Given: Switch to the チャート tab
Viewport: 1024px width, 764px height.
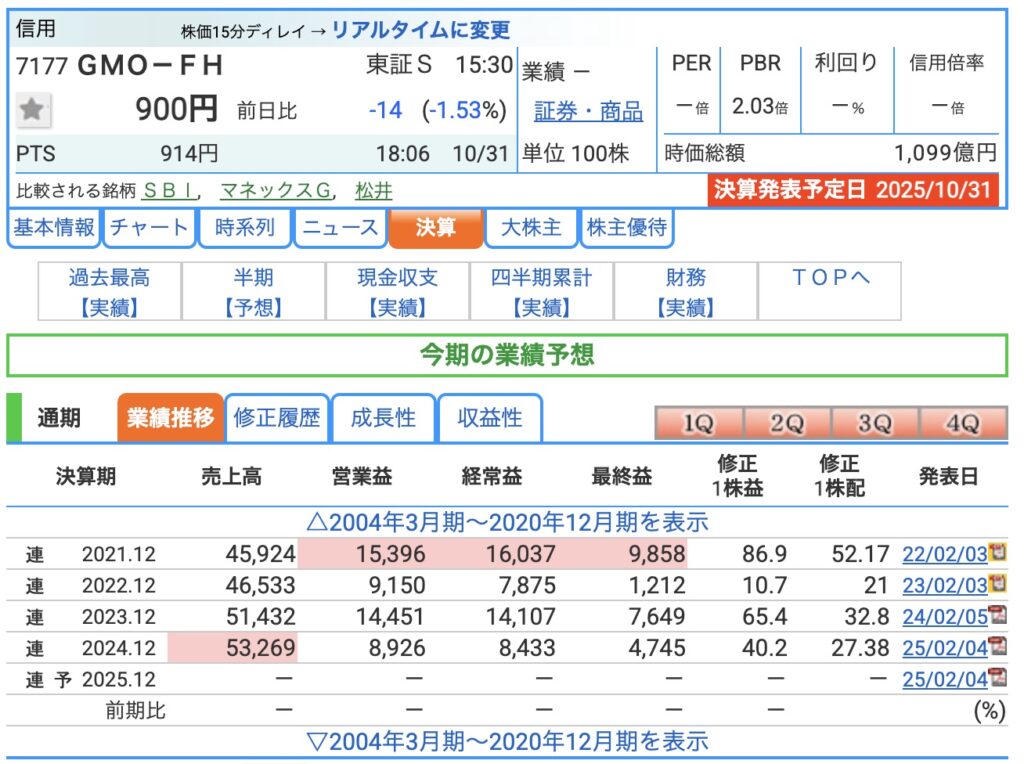Looking at the screenshot, I should 149,228.
